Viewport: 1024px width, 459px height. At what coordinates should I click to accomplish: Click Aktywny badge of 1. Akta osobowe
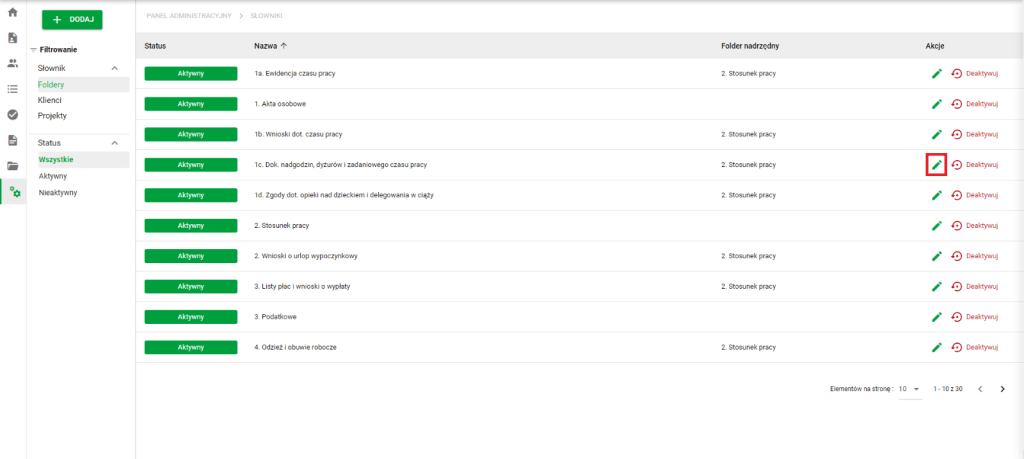coord(191,104)
